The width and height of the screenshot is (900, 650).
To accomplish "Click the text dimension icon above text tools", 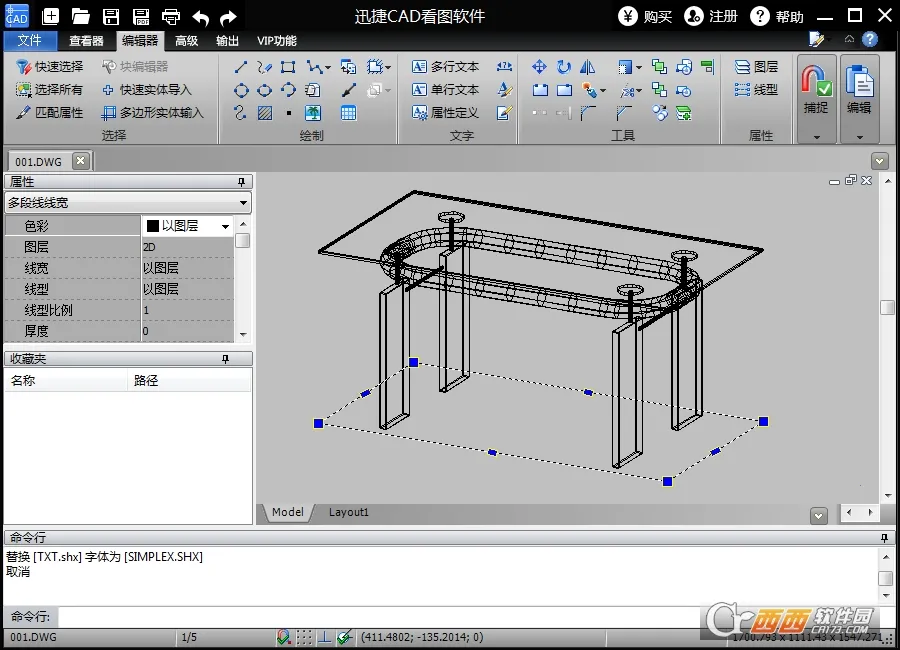I will tap(504, 67).
